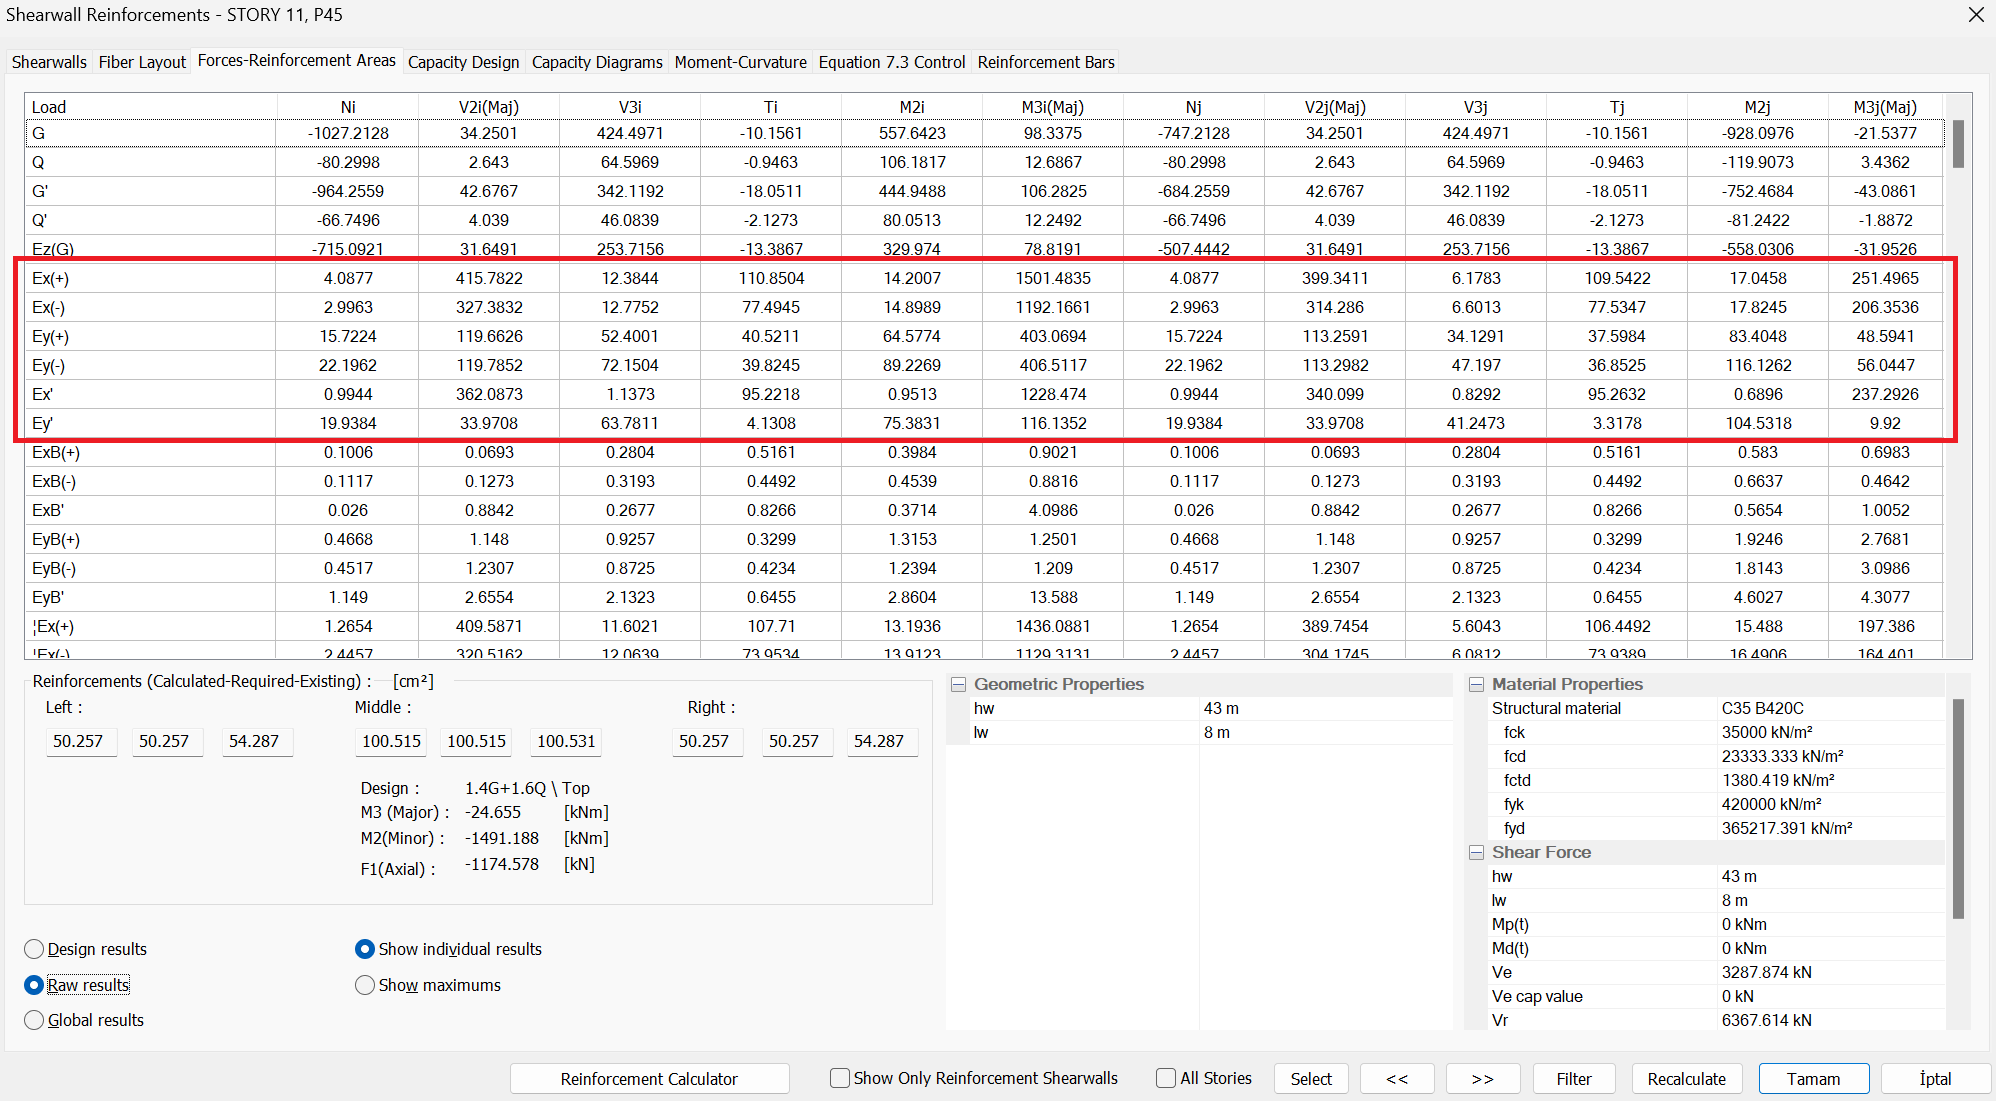Screen dimensions: 1996x1101
Task: Enable Show Only Reinforcement Shearwalls checkbox
Action: [x=840, y=1078]
